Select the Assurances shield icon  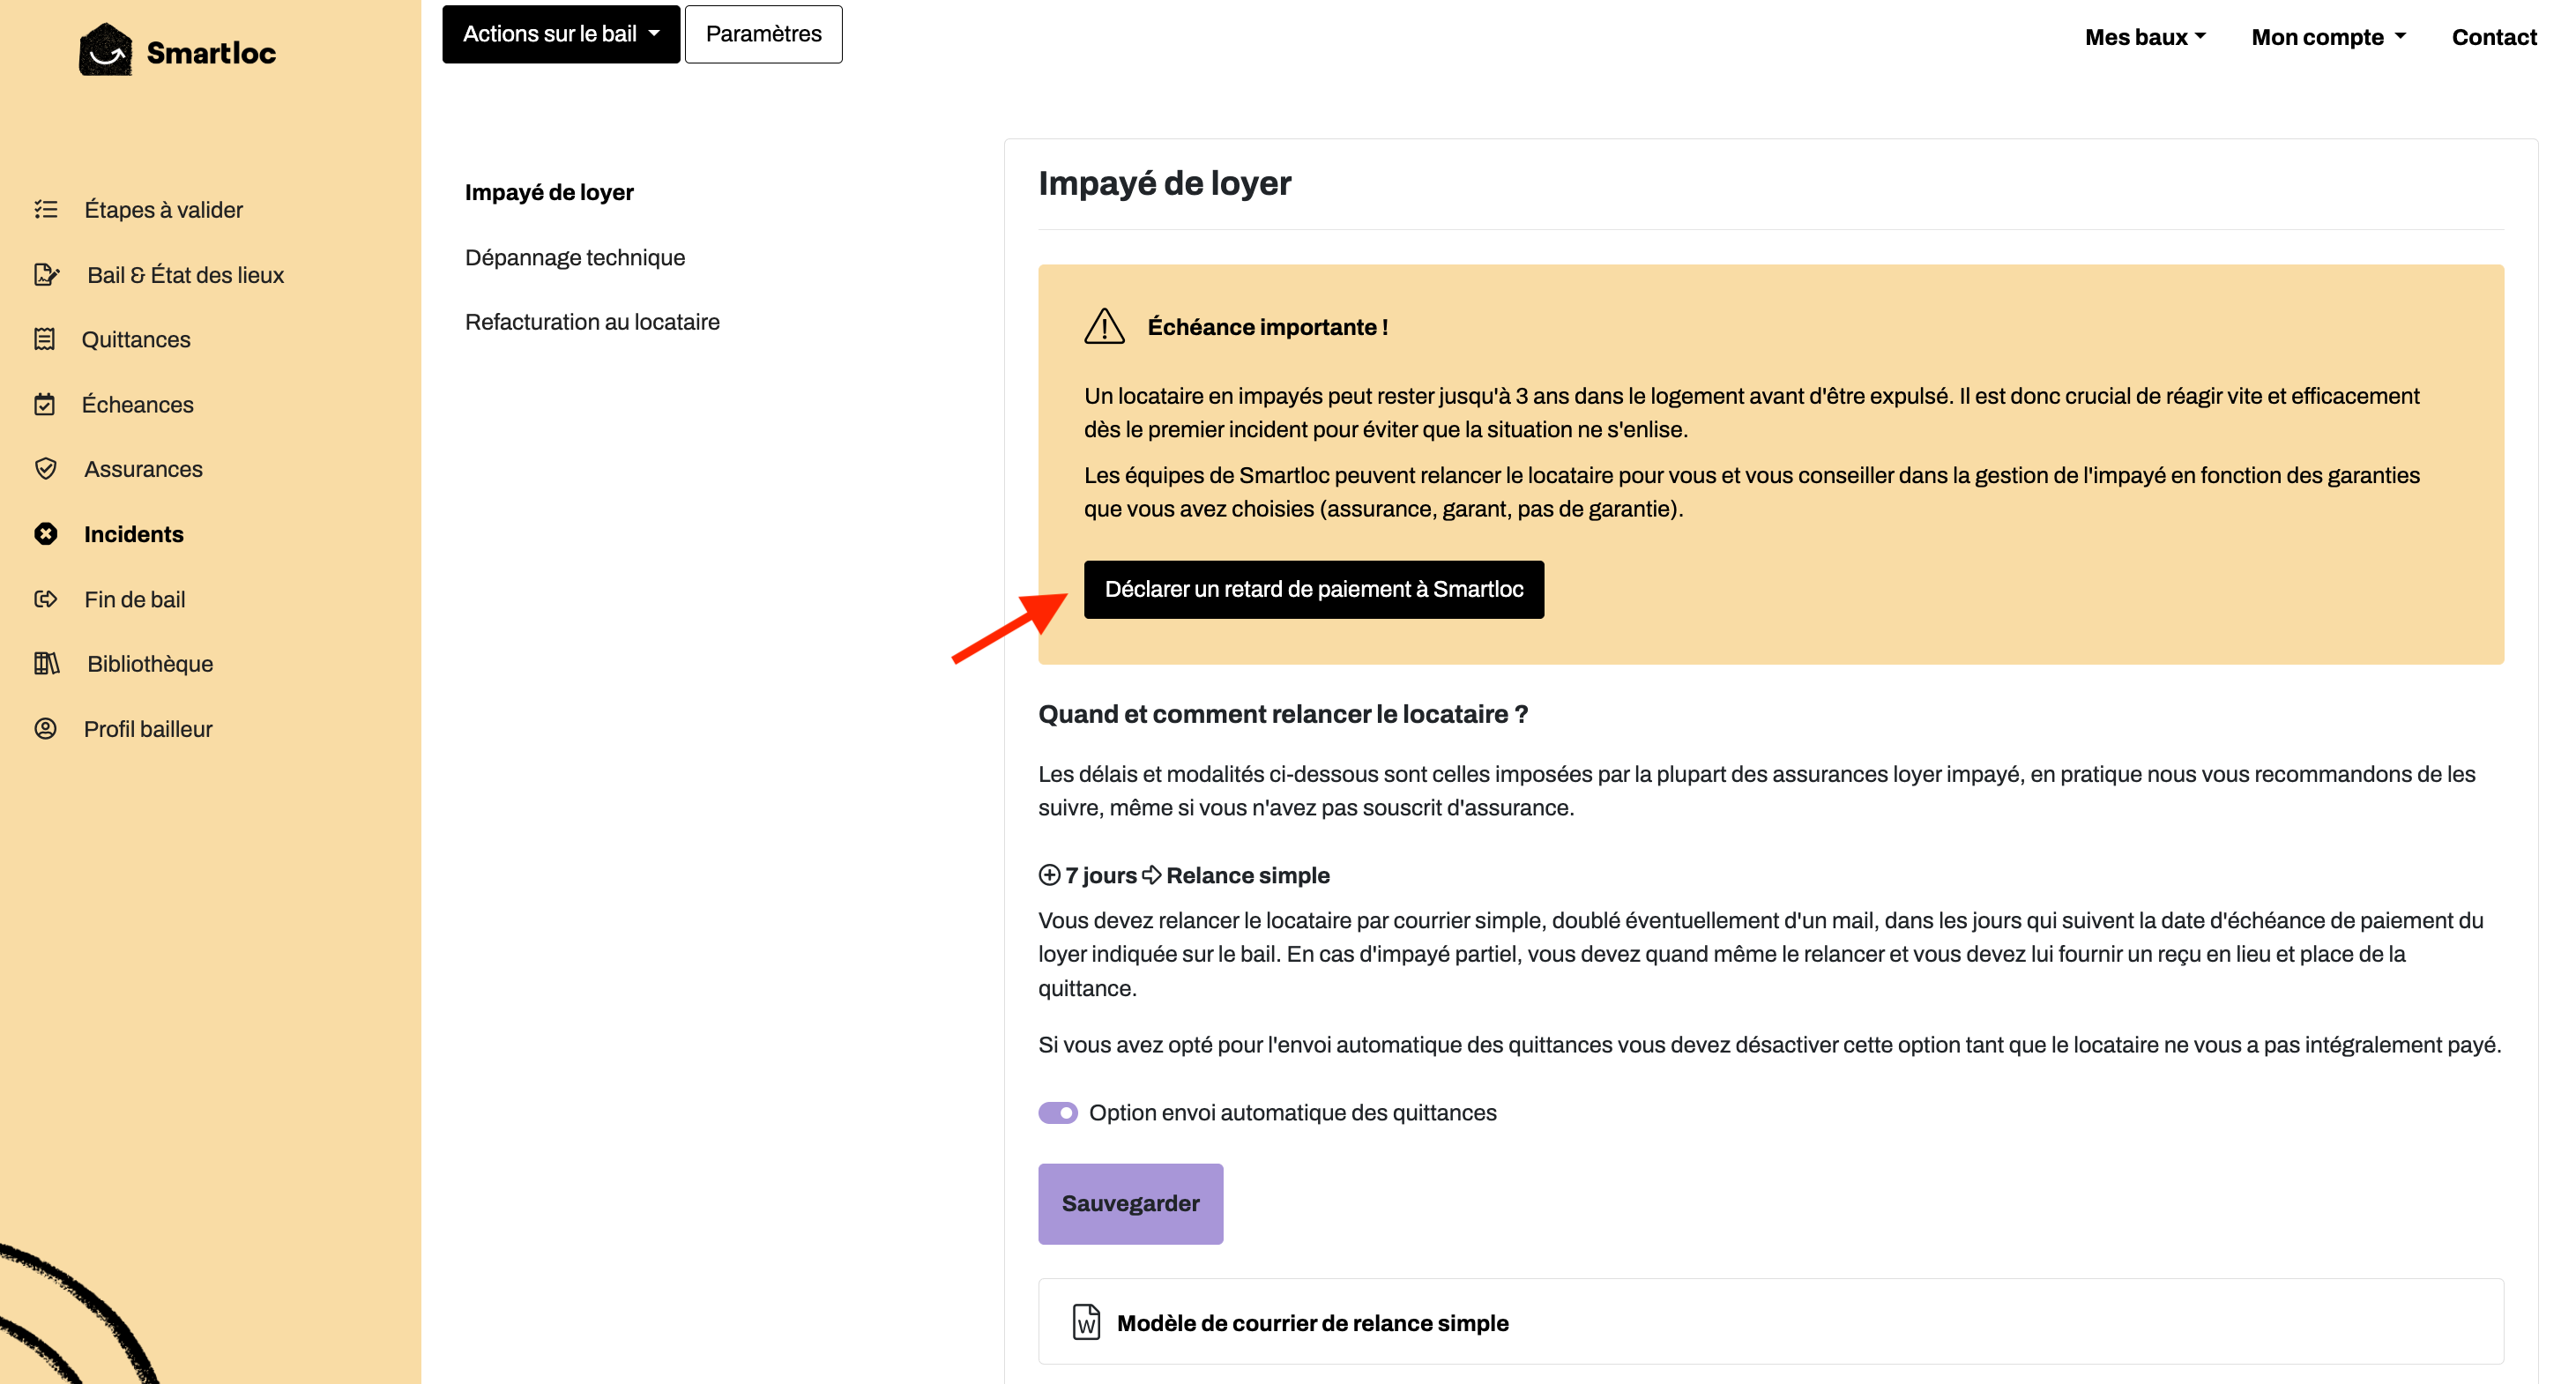click(x=46, y=469)
